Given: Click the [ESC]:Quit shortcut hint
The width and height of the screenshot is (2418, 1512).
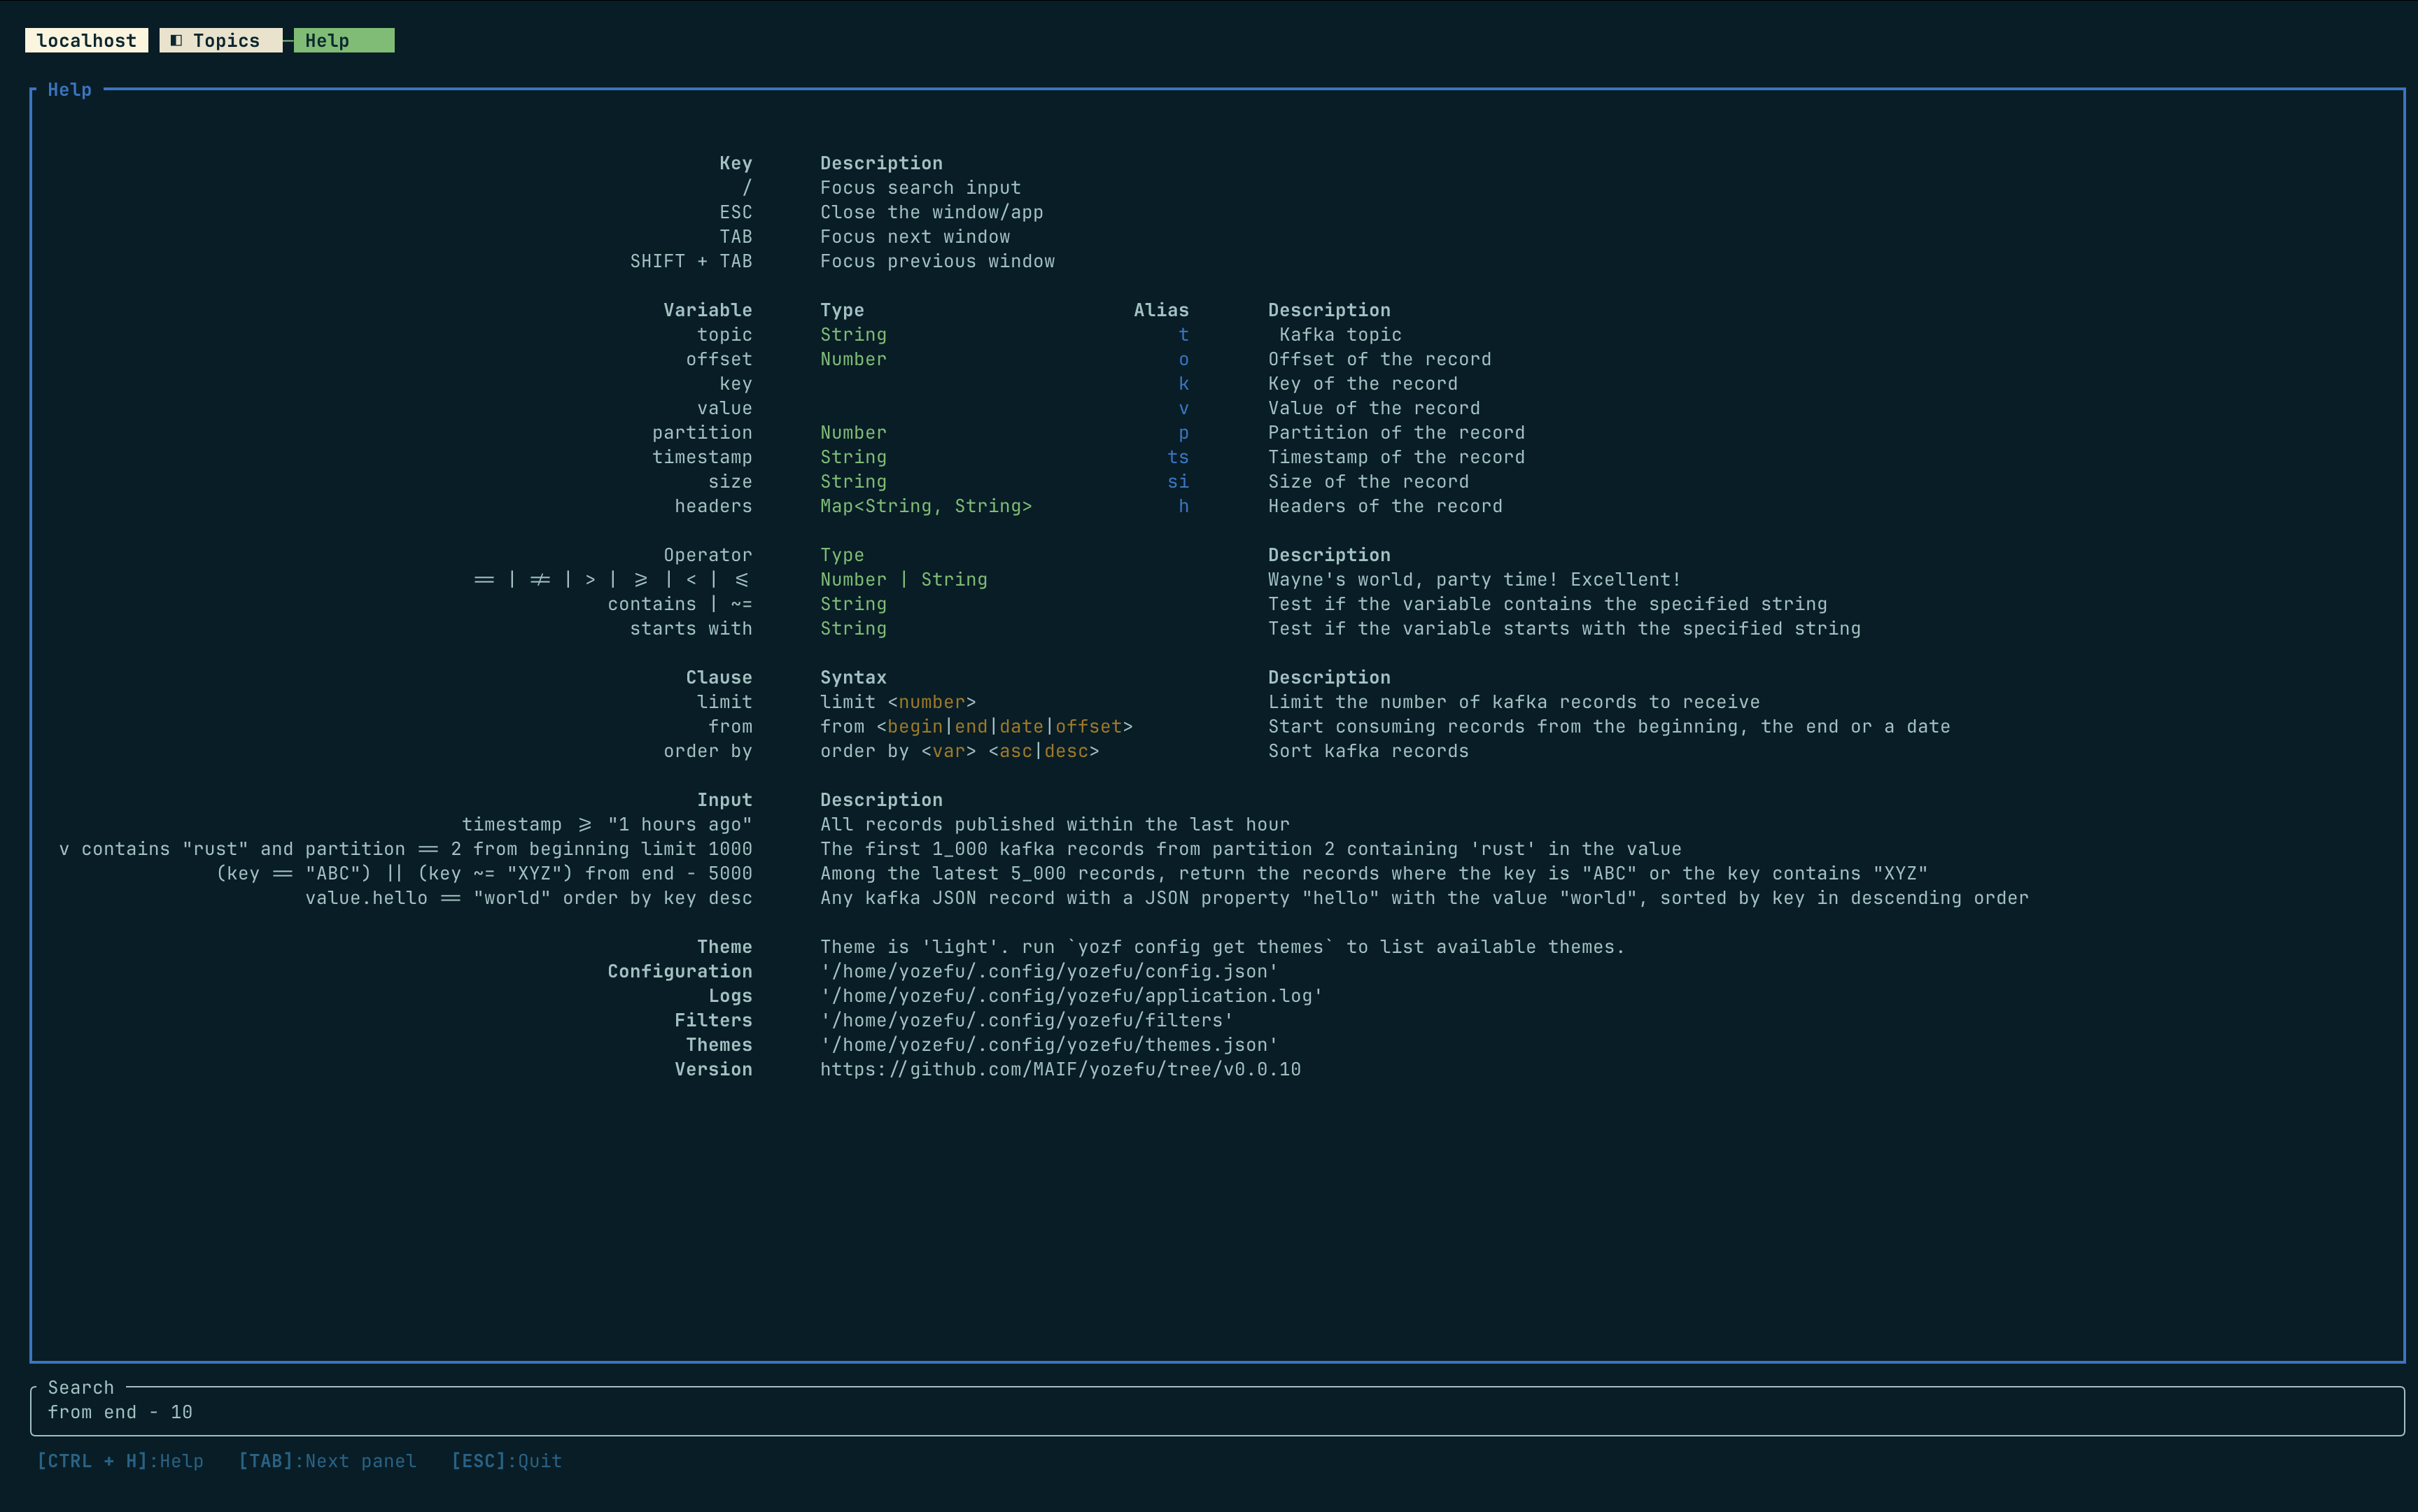Looking at the screenshot, I should 506,1461.
